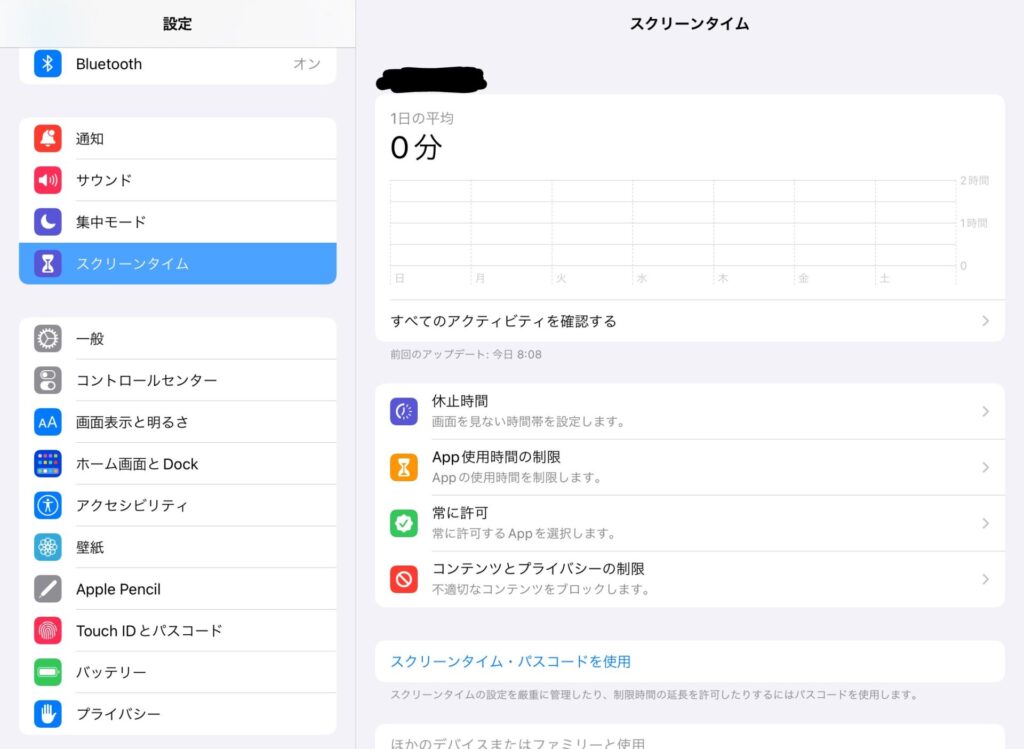Tap スクリーンタイム・パスコードを使用 link
Screen dimensions: 1024x749
tap(511, 662)
